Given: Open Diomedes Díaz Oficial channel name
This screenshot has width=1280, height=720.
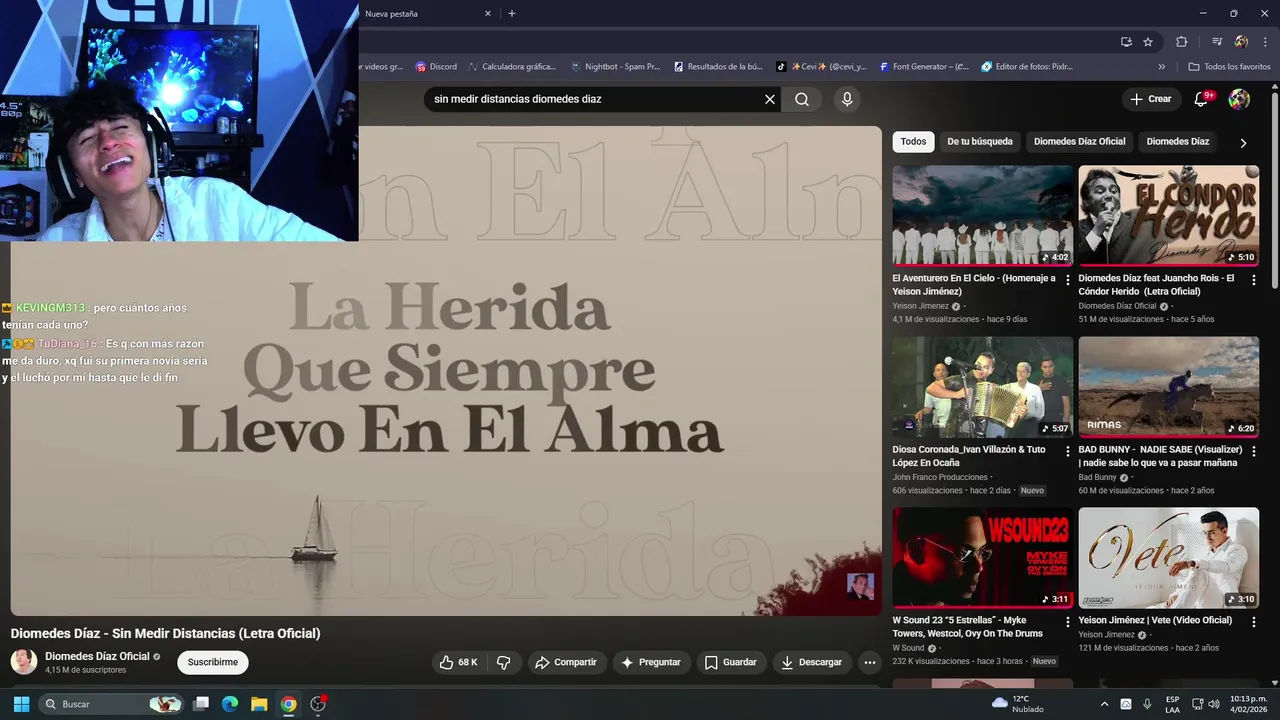Looking at the screenshot, I should [97, 656].
